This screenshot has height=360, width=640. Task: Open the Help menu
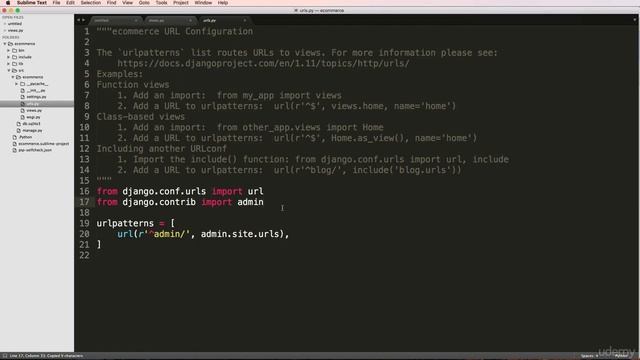pos(222,3)
